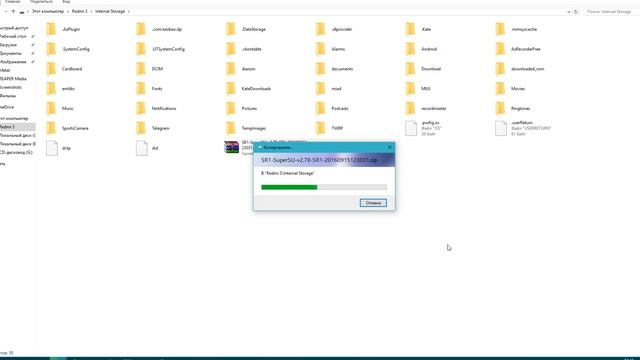Image resolution: width=640 pixels, height=360 pixels.
Task: Open Рабочий стол in the sidebar
Action: coord(13,36)
